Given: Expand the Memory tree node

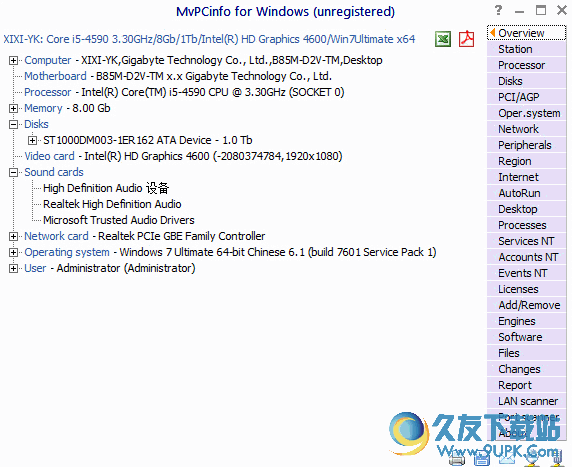Looking at the screenshot, I should click(x=13, y=109).
